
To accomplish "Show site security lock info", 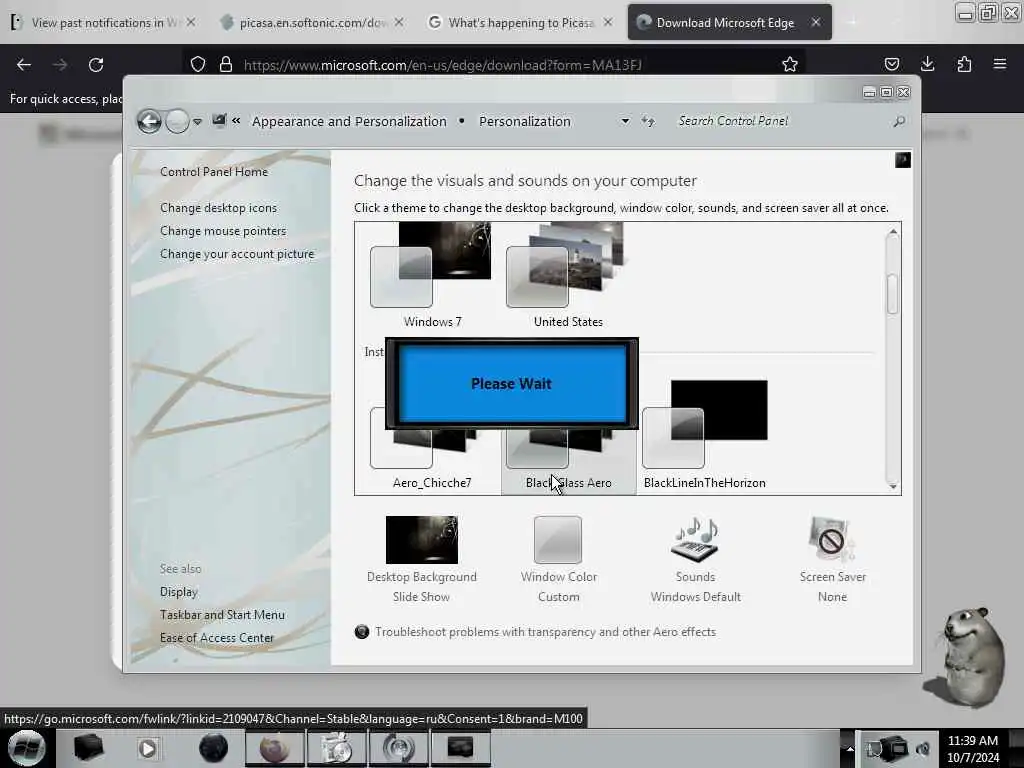I will coord(226,64).
